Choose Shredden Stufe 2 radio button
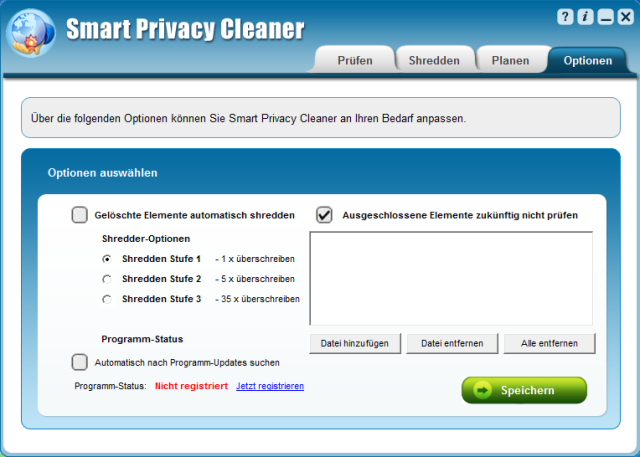Image resolution: width=640 pixels, height=457 pixels. tap(107, 279)
